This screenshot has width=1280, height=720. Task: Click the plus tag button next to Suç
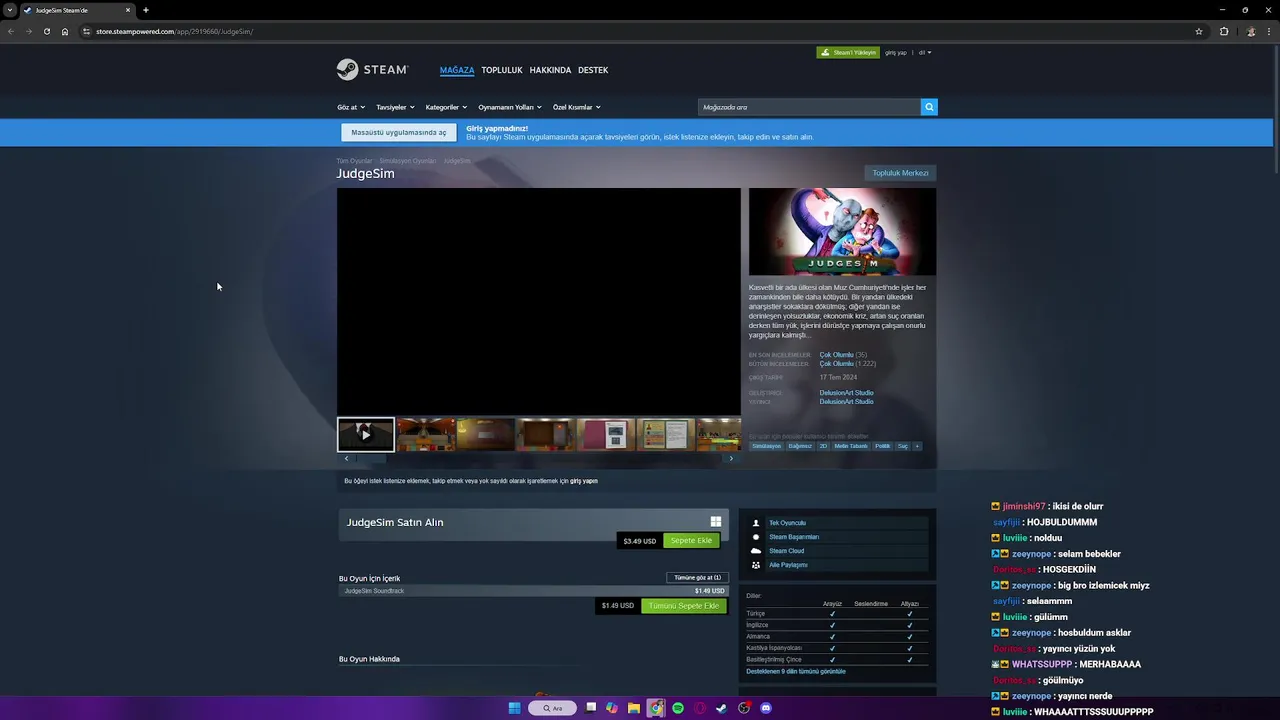[917, 446]
